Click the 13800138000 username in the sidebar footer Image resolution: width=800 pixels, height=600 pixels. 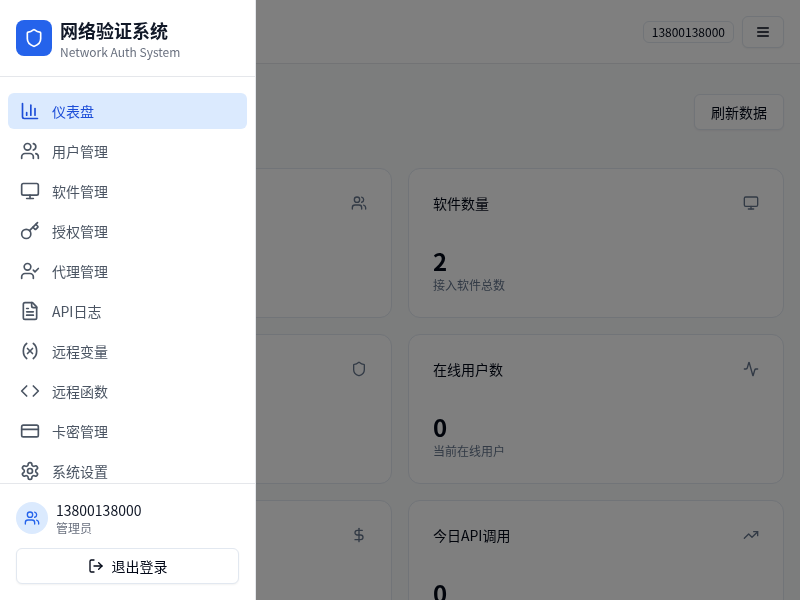click(98, 510)
